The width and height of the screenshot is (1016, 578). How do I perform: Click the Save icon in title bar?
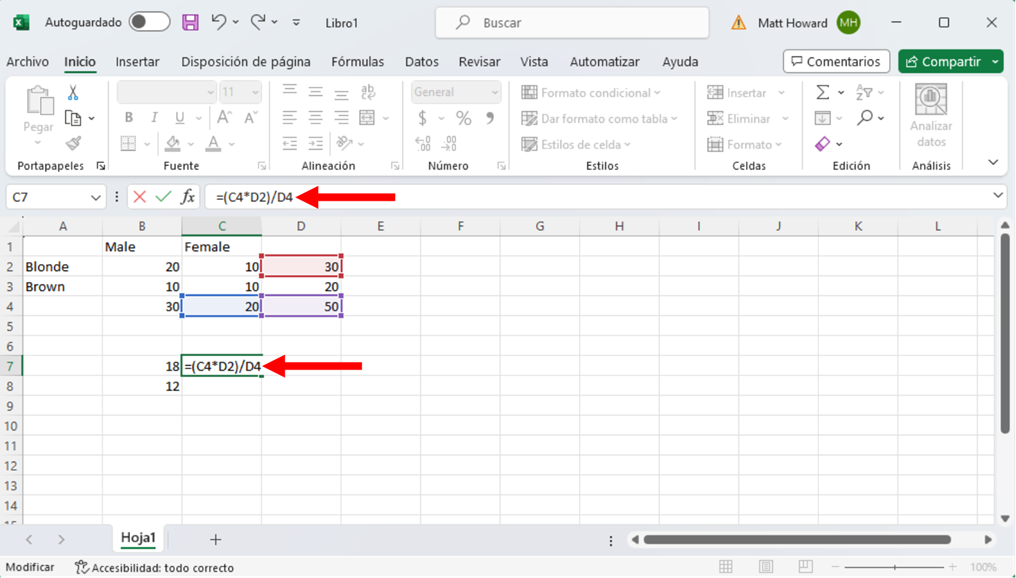190,22
